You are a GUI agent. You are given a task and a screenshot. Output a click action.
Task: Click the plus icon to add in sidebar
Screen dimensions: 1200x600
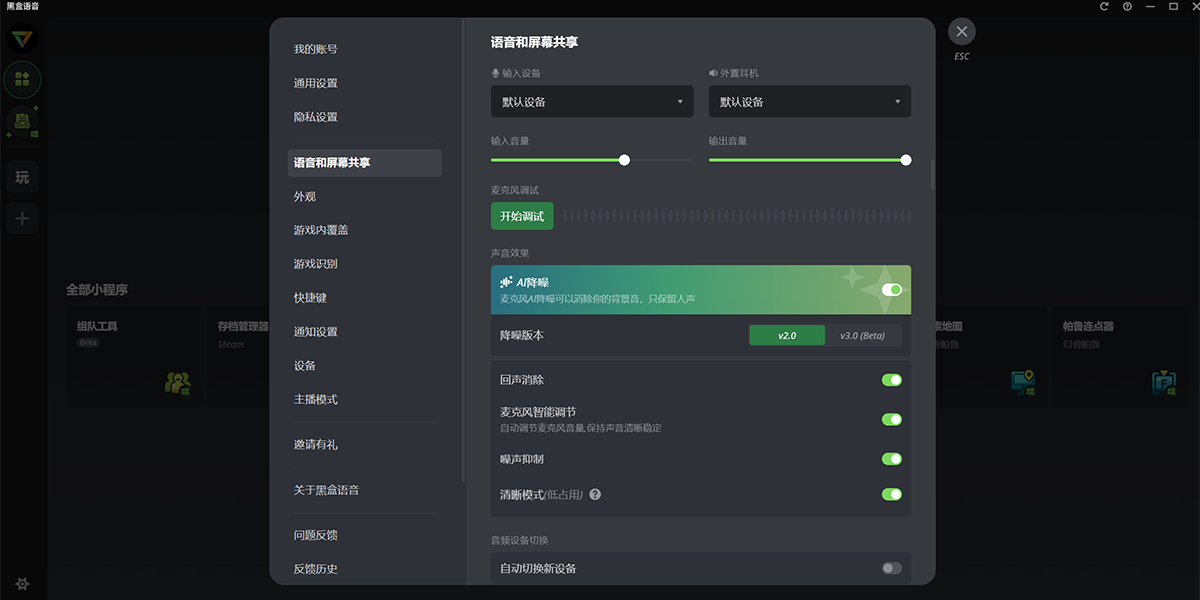coord(22,218)
